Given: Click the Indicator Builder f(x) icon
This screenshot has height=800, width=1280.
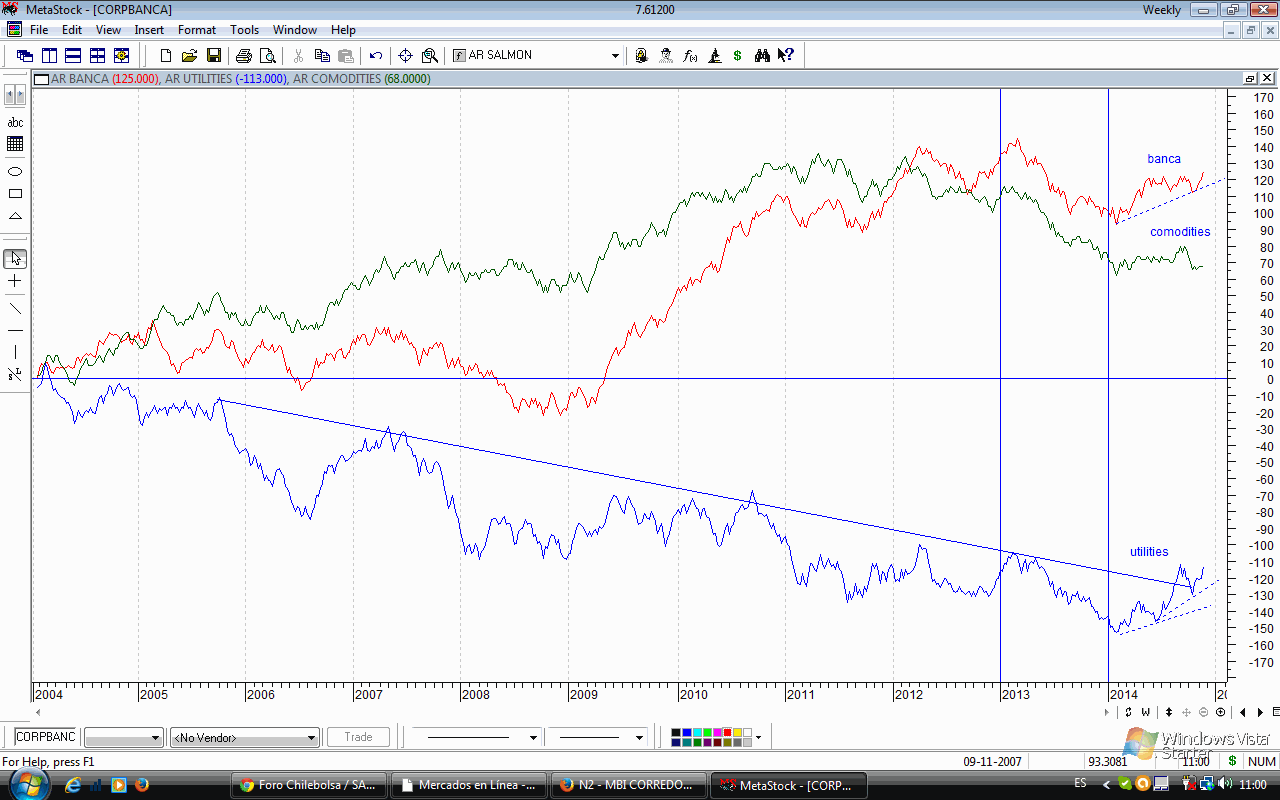Looking at the screenshot, I should (690, 56).
